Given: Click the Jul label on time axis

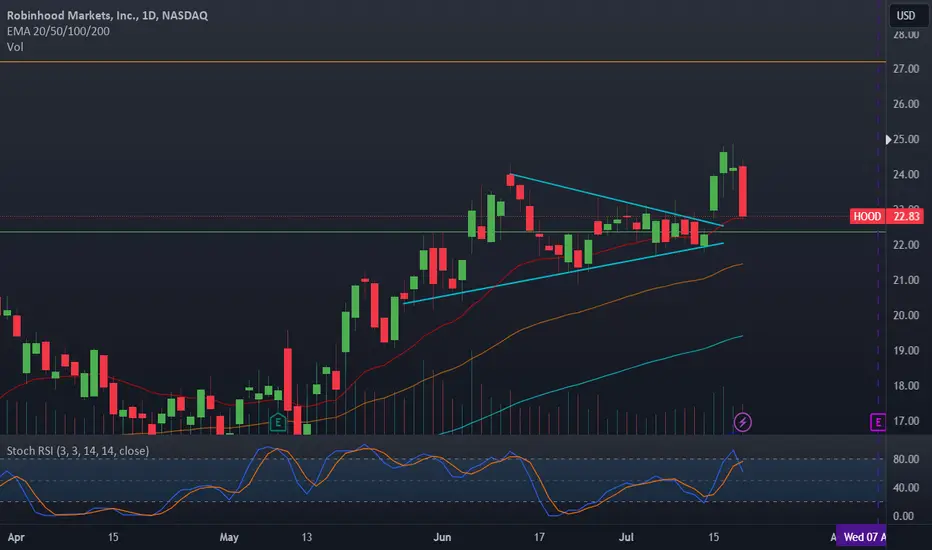Looking at the screenshot, I should (626, 537).
